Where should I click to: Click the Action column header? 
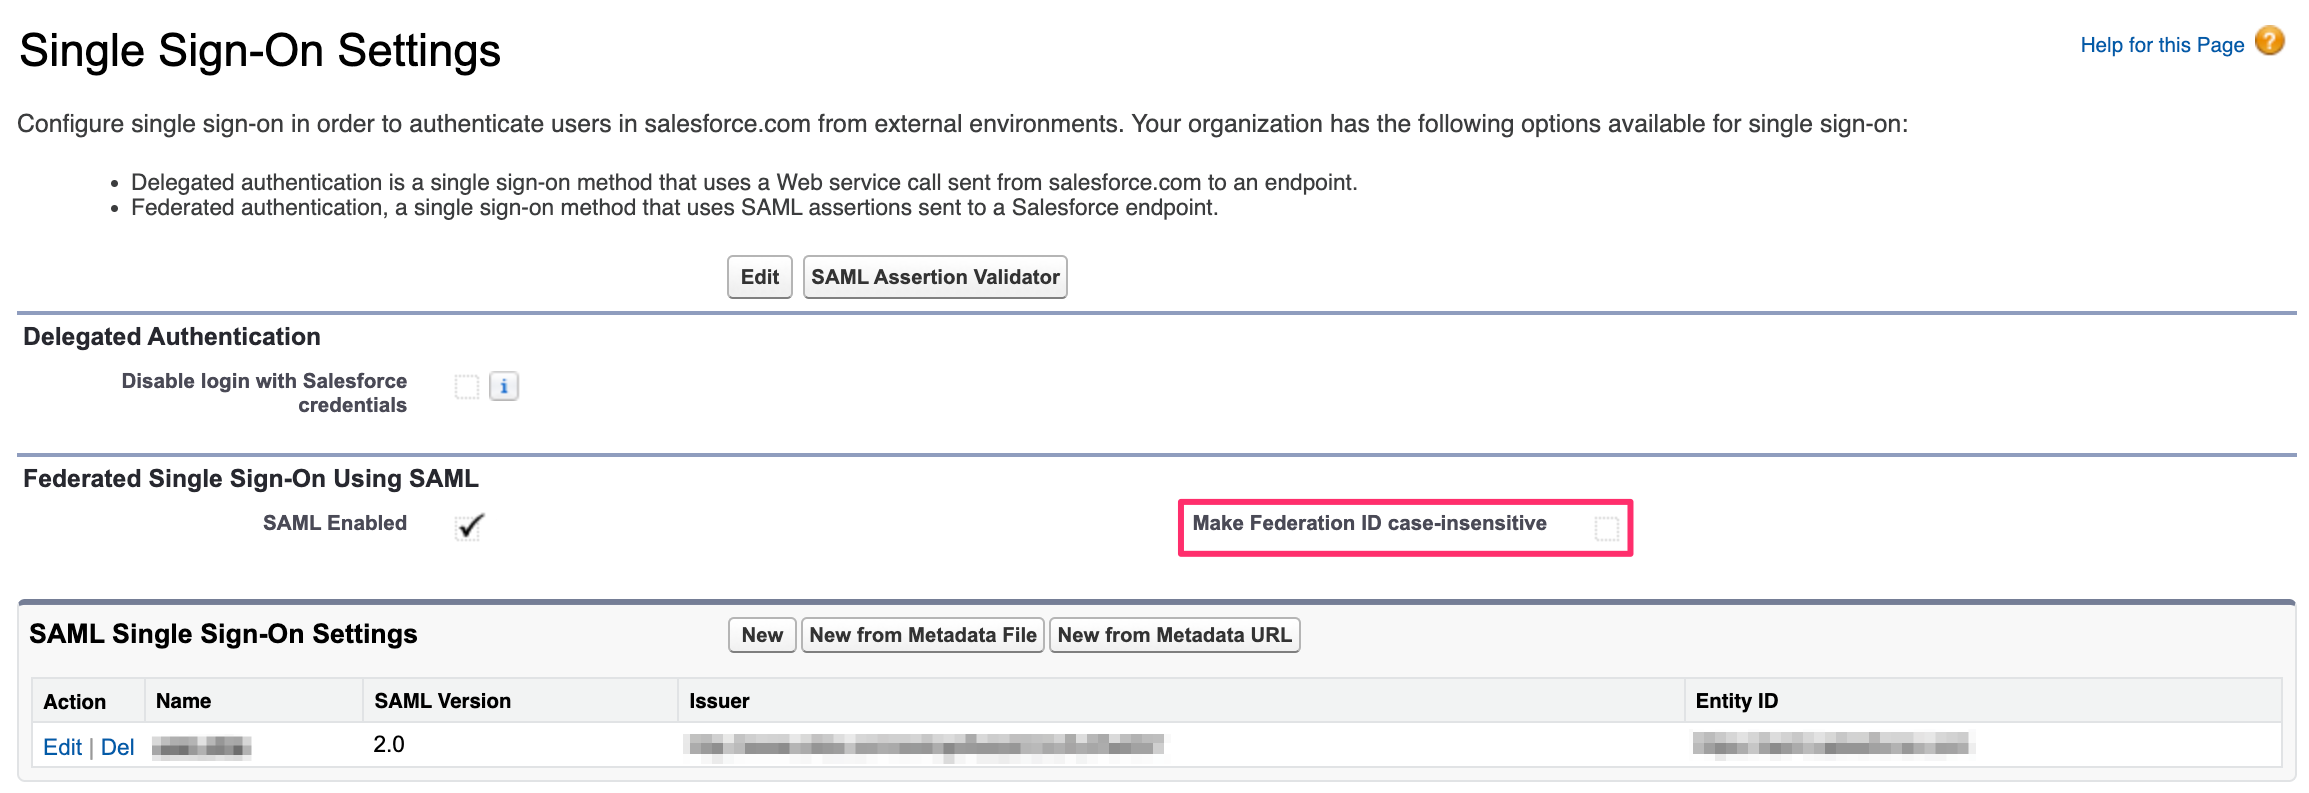pos(75,701)
